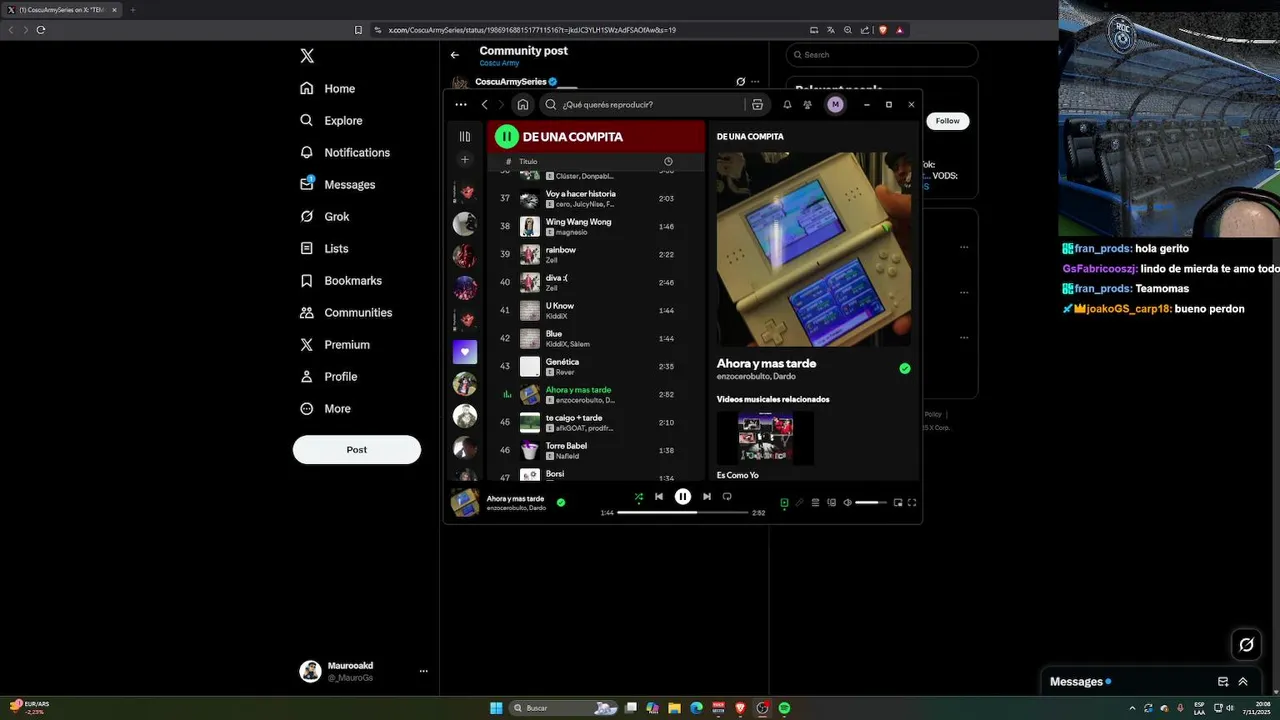1280x720 pixels.
Task: Toggle liked checkmark in bottom player bar
Action: click(x=560, y=502)
